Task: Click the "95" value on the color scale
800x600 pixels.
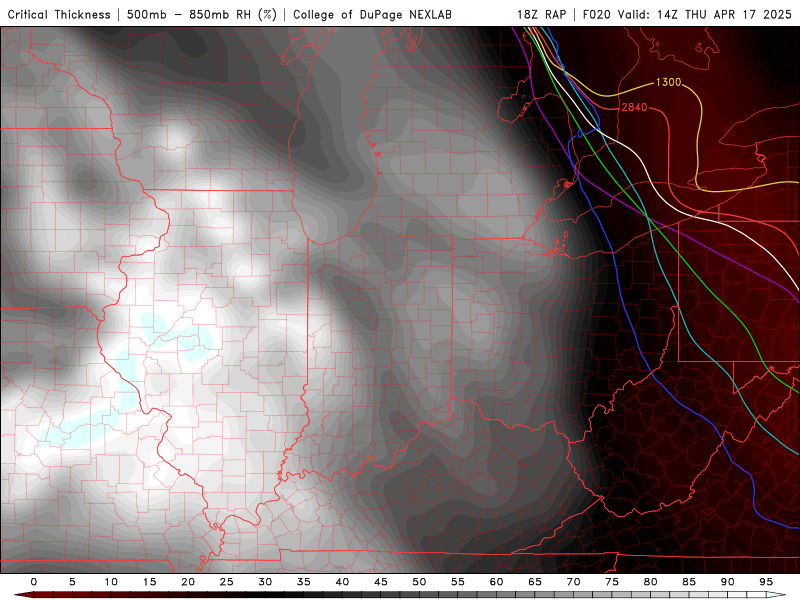Action: (766, 582)
